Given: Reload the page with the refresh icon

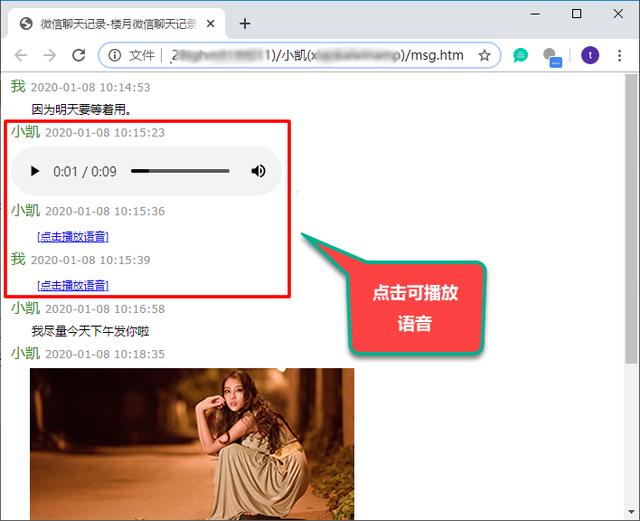Looking at the screenshot, I should (x=78, y=55).
